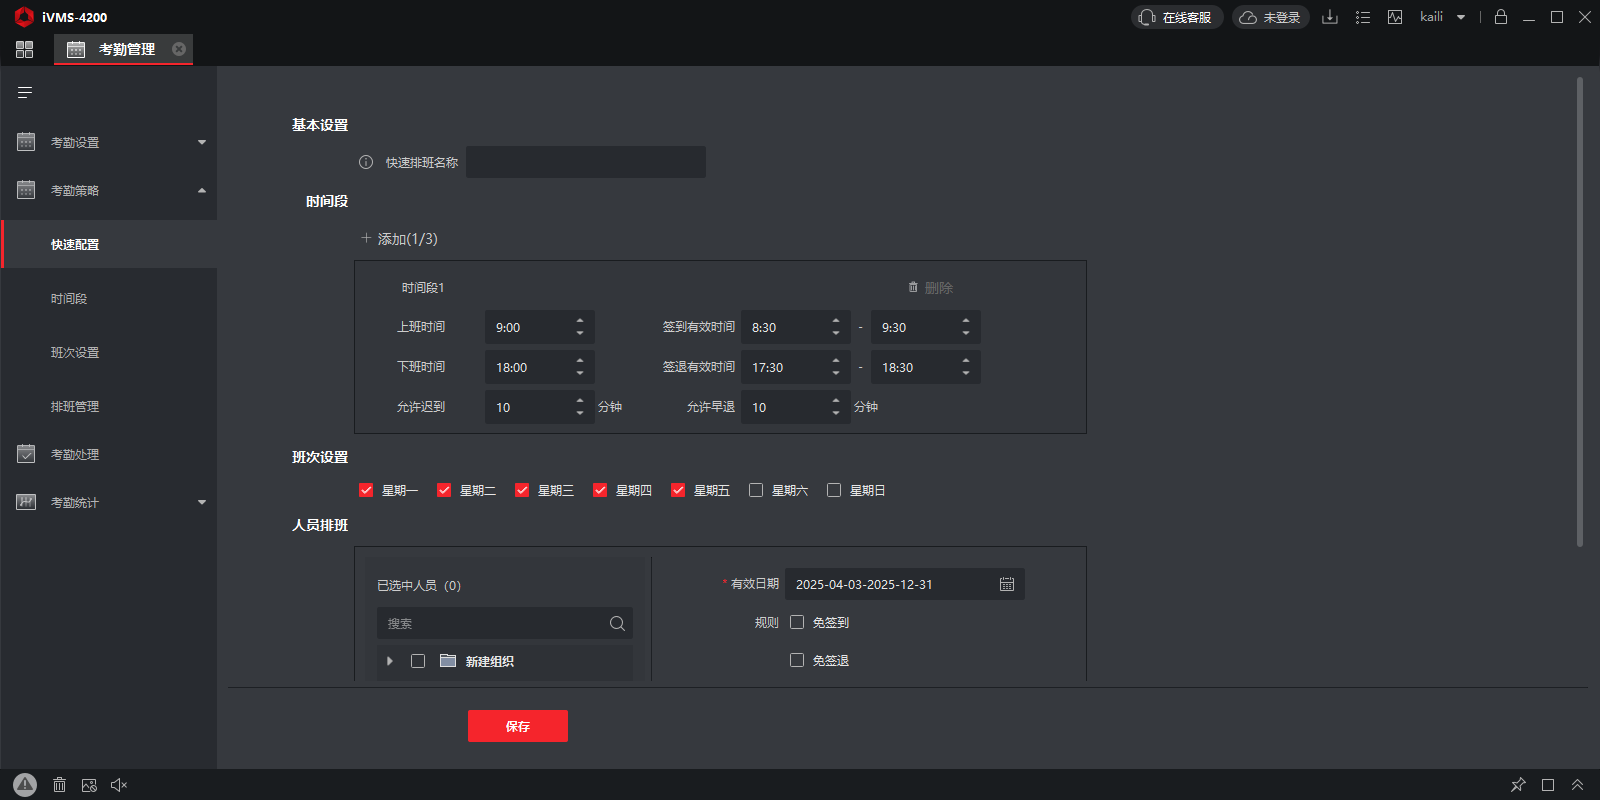Uncheck the 星期一 checkbox
1600x800 pixels.
(366, 490)
